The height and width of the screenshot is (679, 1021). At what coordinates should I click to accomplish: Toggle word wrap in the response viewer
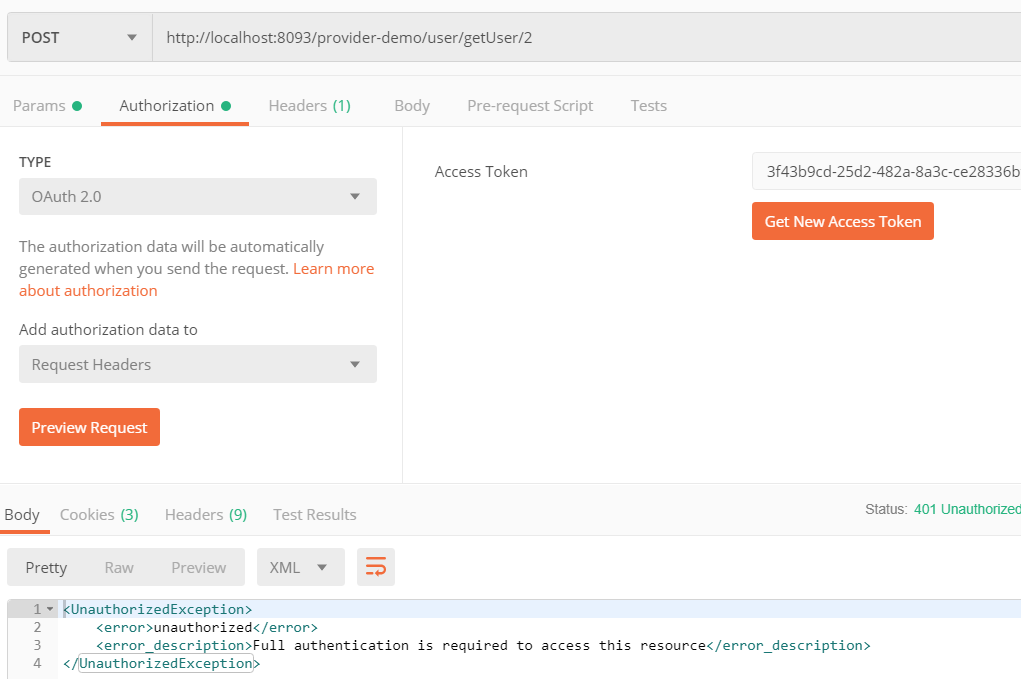376,566
